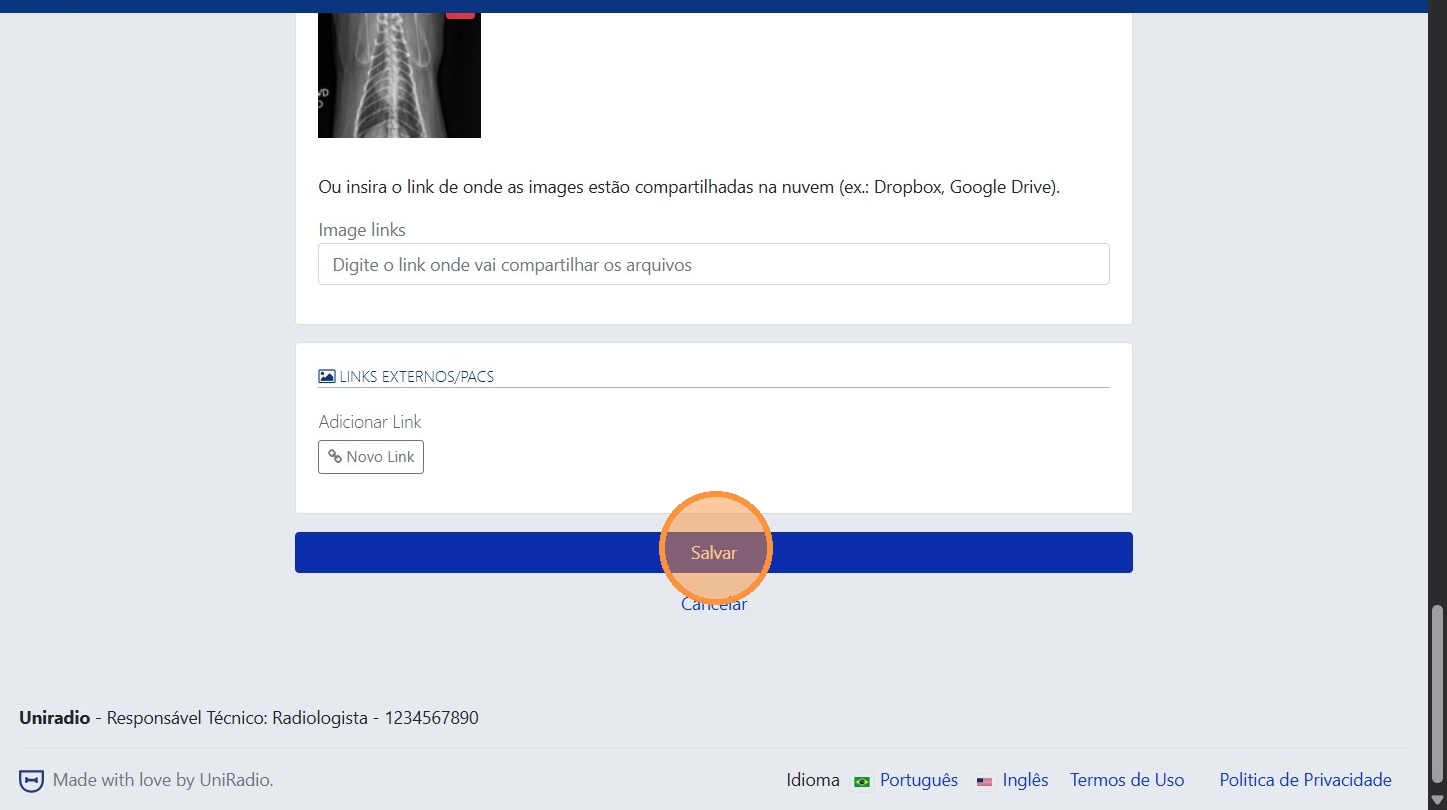Click the USA flag icon
The image size is (1447, 810).
(x=984, y=782)
